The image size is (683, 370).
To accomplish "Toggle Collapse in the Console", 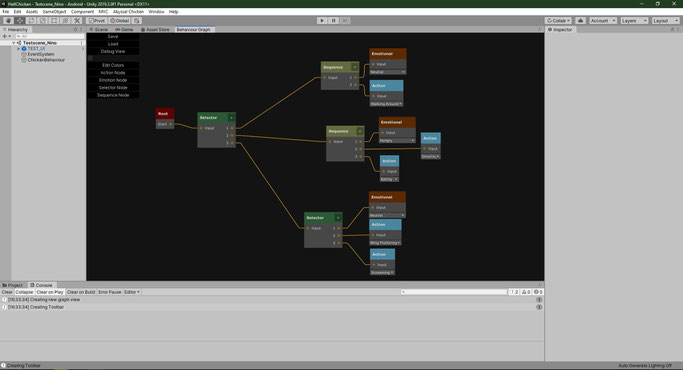I will pyautogui.click(x=24, y=292).
